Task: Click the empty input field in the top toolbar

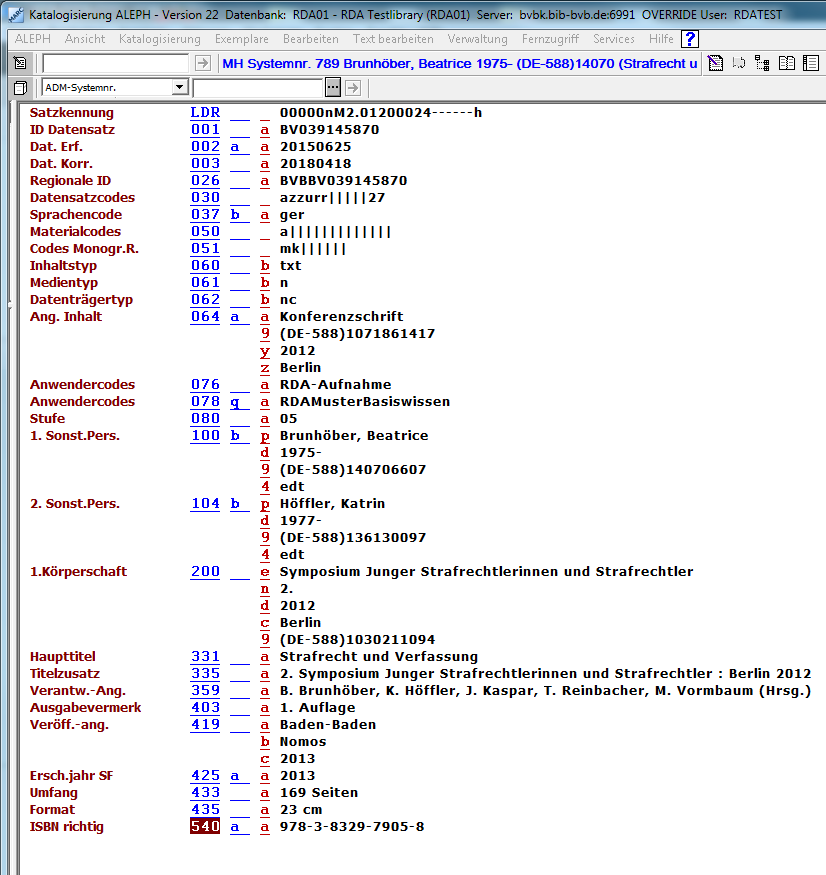Action: 115,63
